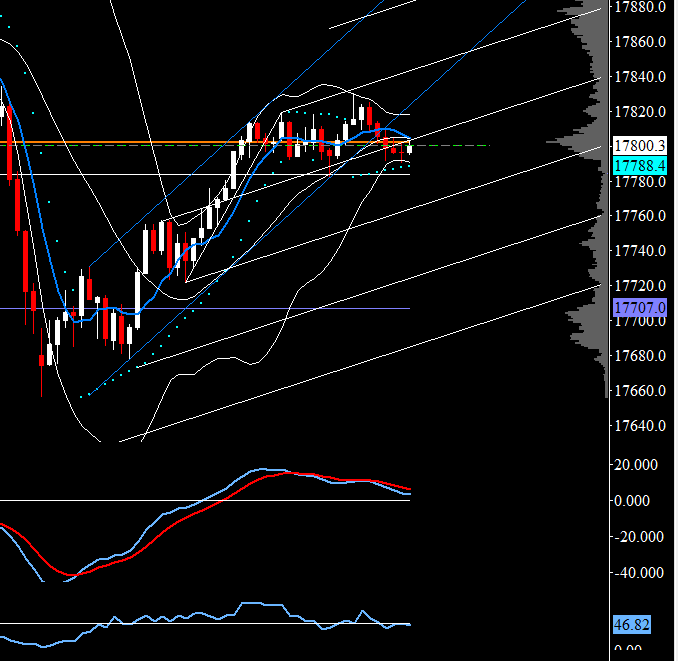Screen dimensions: 678x661
Task: Click the 20.000 oscillator axis label
Action: point(636,465)
